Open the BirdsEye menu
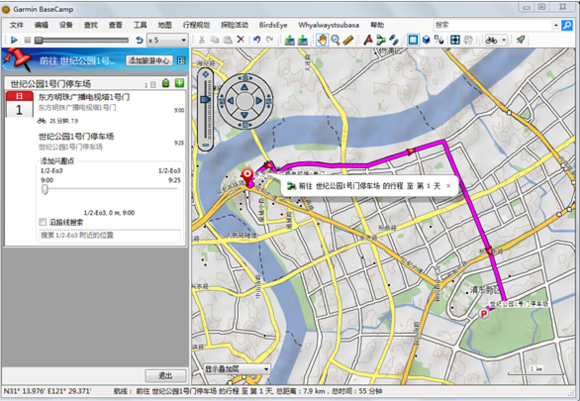The height and width of the screenshot is (401, 580). pos(273,25)
